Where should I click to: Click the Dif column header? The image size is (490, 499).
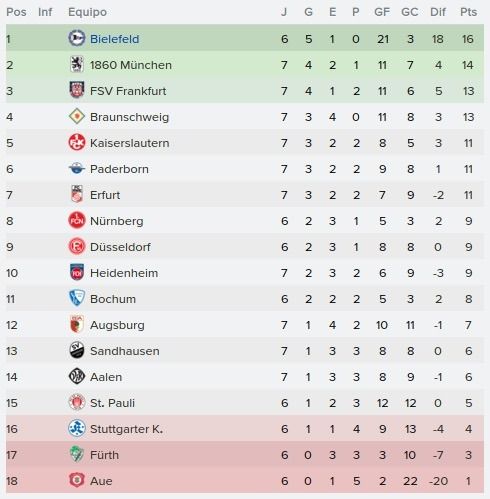coord(438,12)
